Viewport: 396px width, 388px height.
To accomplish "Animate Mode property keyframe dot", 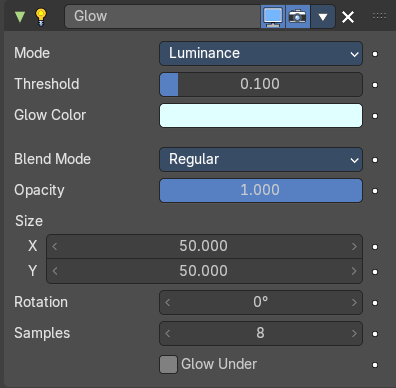I will 375,54.
